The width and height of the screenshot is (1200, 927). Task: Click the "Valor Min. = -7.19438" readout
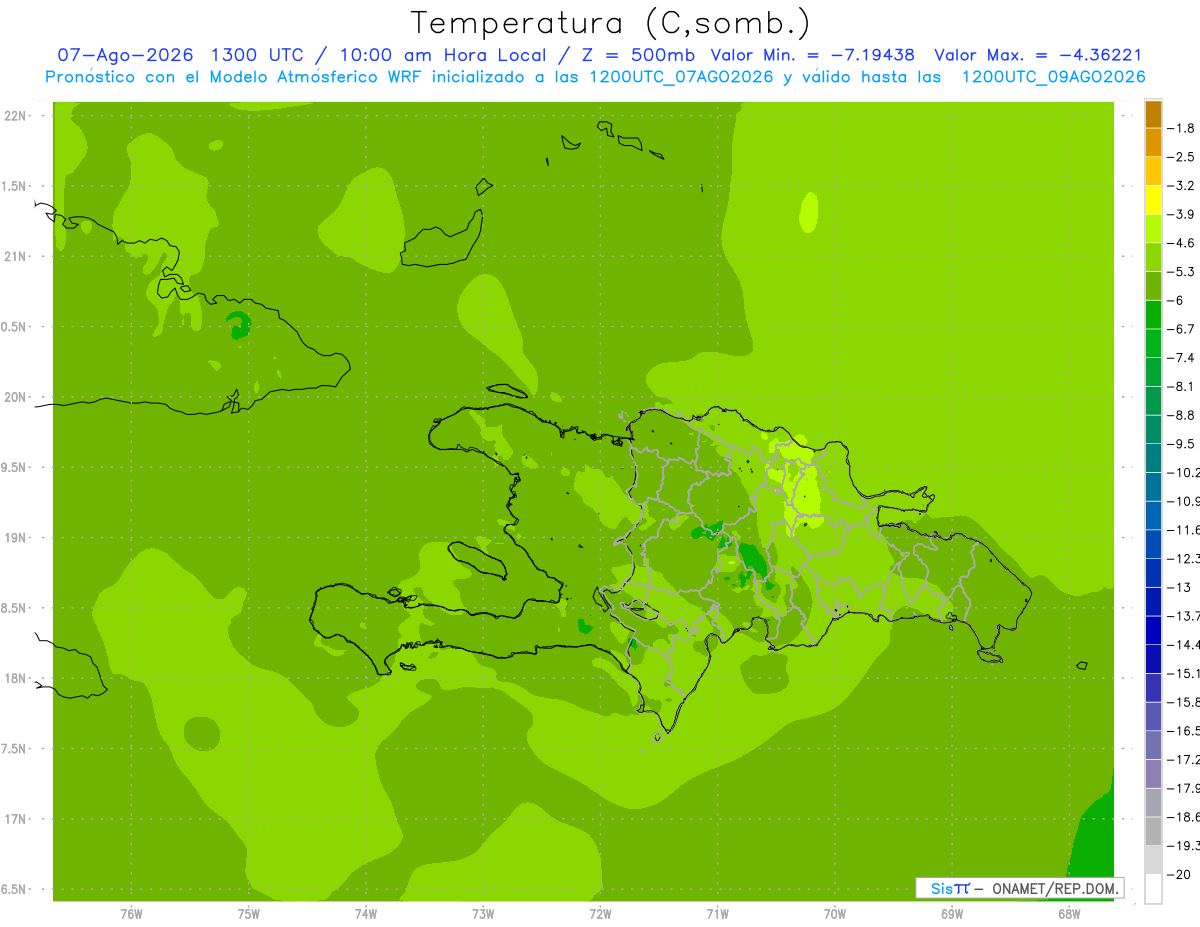pyautogui.click(x=812, y=55)
